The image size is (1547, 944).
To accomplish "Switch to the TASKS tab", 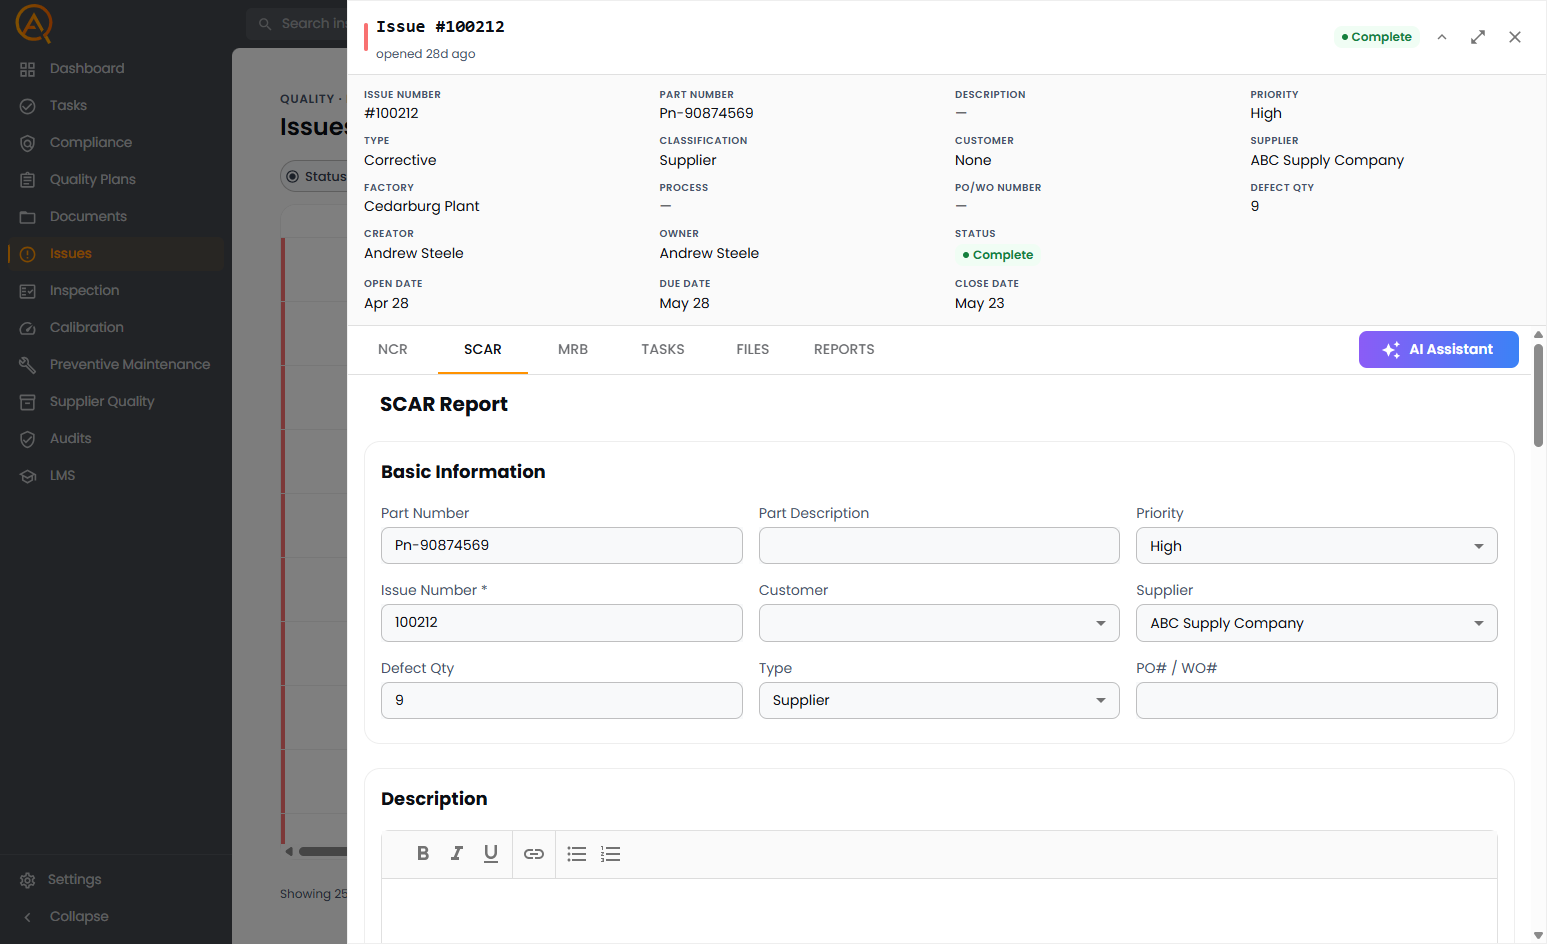I will click(663, 349).
